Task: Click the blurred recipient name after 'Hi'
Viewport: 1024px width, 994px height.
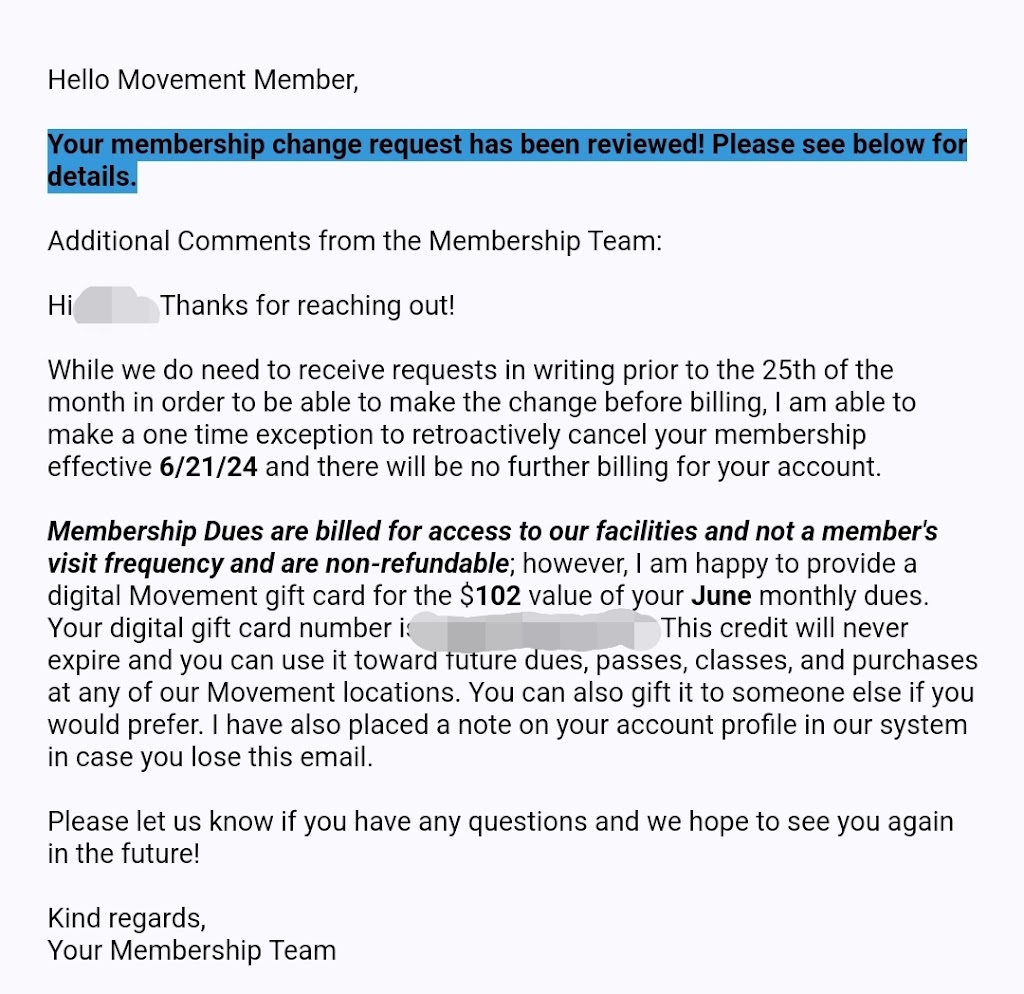Action: tap(117, 306)
